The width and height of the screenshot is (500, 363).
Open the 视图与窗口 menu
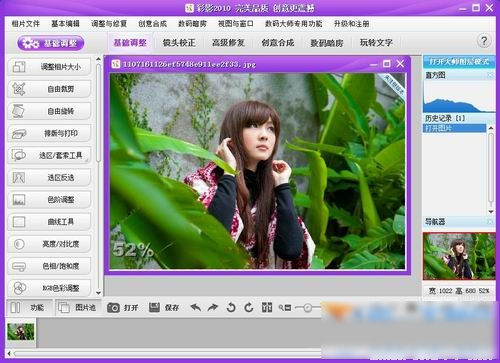coord(236,24)
